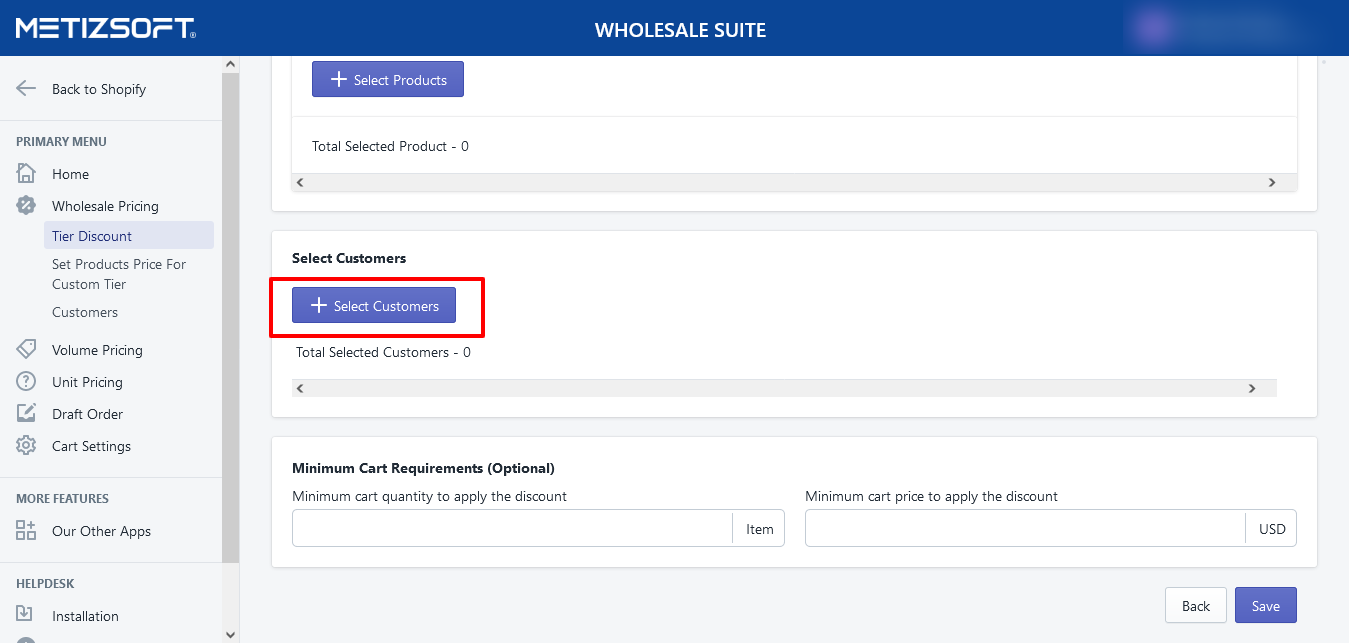Click the Unit Pricing question mark icon

(26, 382)
